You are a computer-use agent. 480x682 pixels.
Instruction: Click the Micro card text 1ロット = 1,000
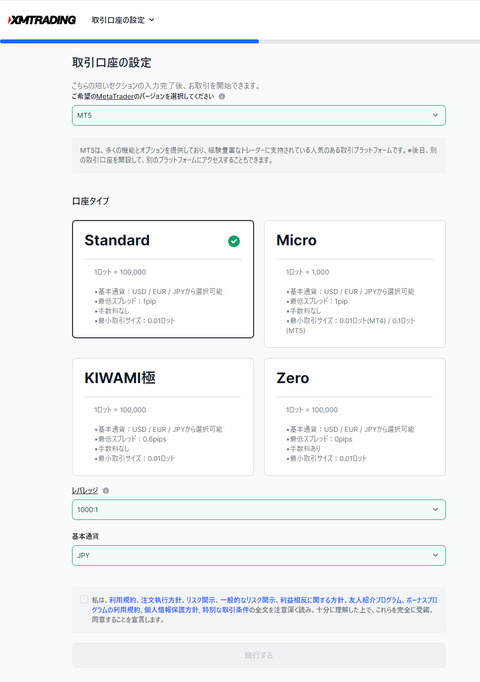coord(307,272)
